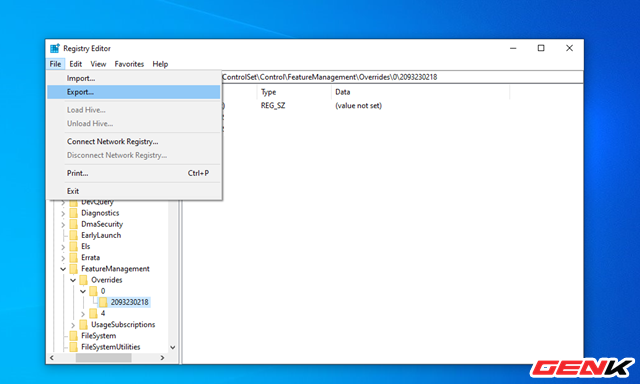Open the File menu

(55, 64)
